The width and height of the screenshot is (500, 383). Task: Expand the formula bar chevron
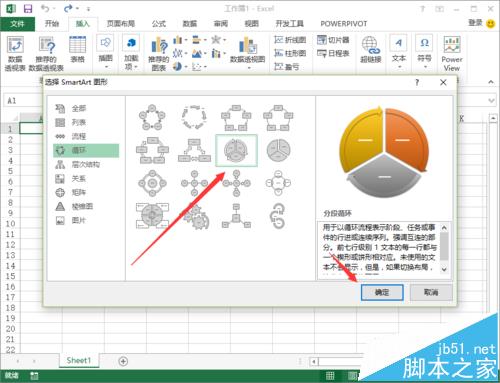point(491,100)
